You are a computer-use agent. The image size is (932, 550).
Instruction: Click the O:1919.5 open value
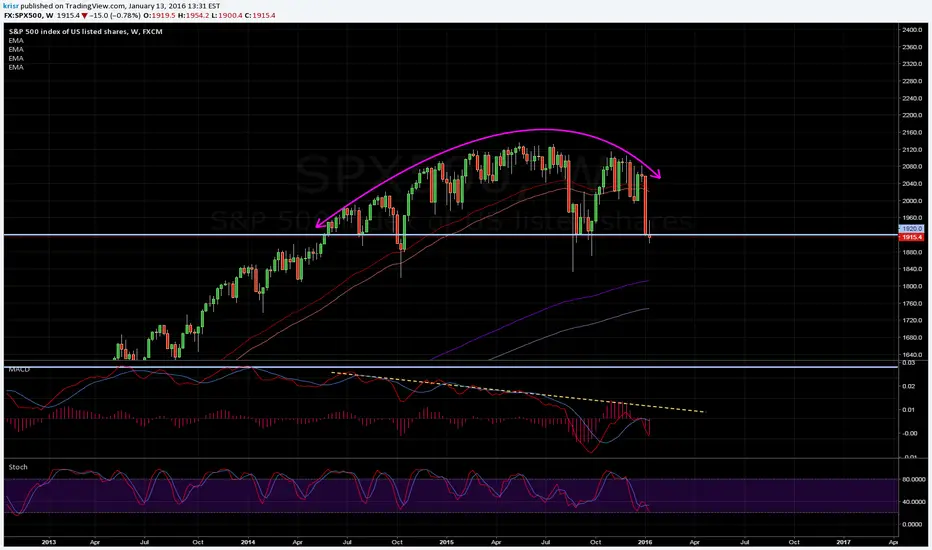point(159,15)
